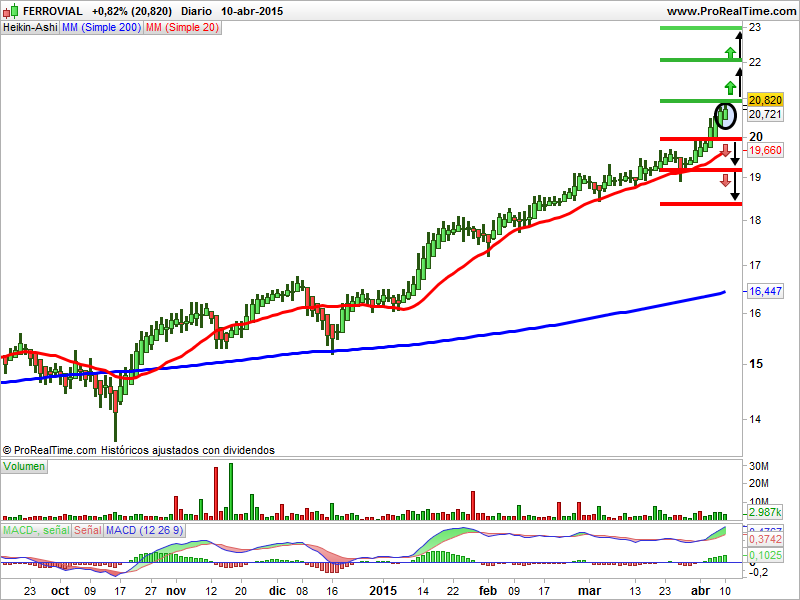
Task: Select the Heikin-Ashi indicator label
Action: click(30, 28)
